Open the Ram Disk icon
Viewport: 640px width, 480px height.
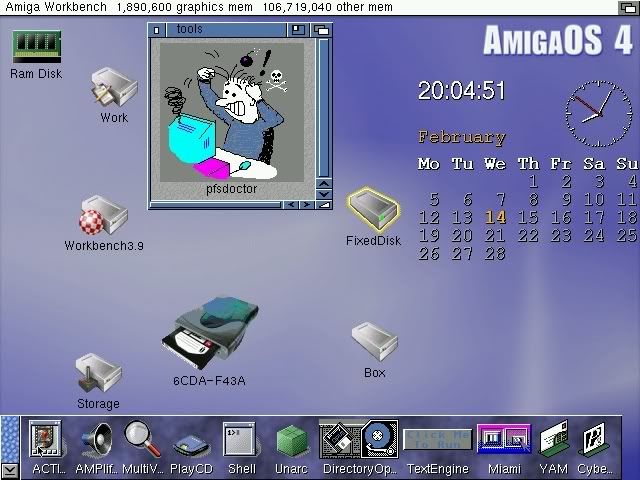click(x=36, y=47)
